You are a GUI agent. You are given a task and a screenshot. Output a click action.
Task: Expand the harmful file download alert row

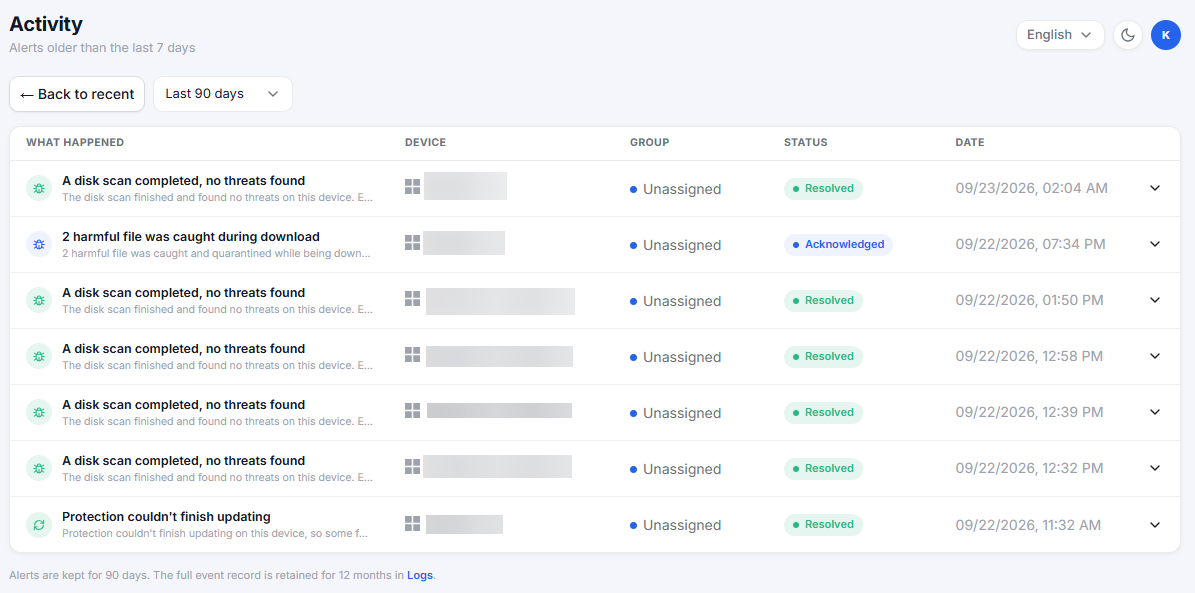click(x=1155, y=244)
